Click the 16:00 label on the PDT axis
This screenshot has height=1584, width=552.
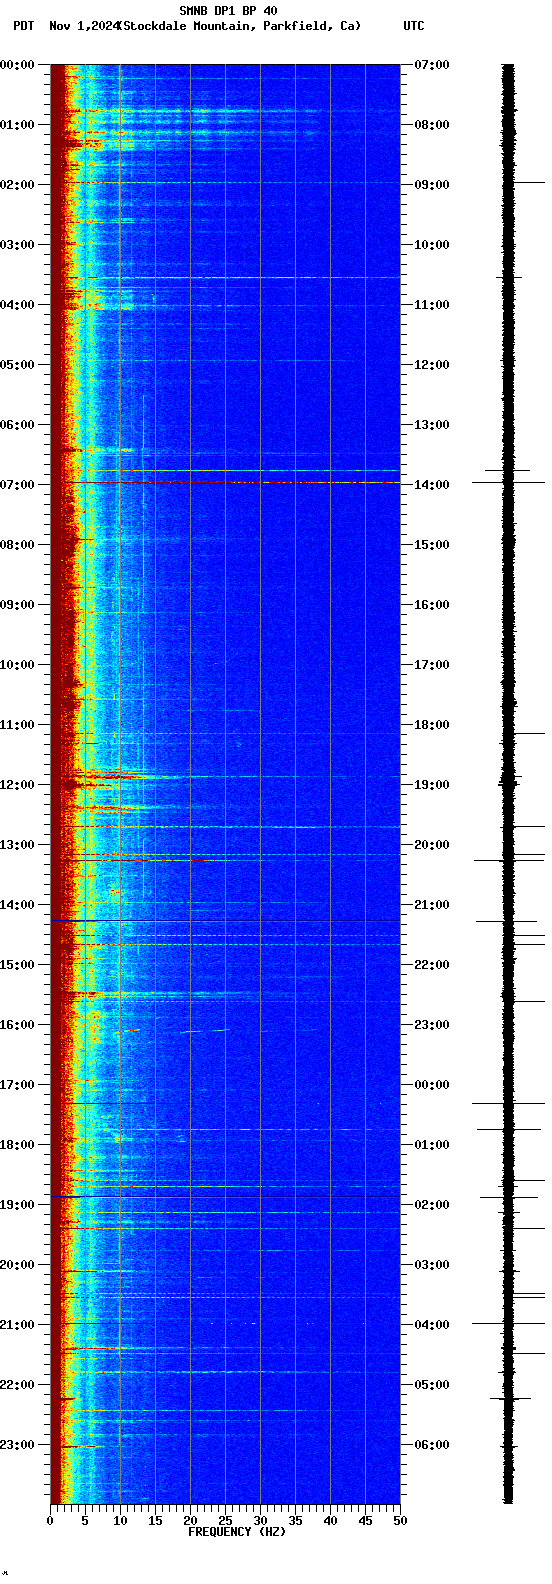point(17,1025)
